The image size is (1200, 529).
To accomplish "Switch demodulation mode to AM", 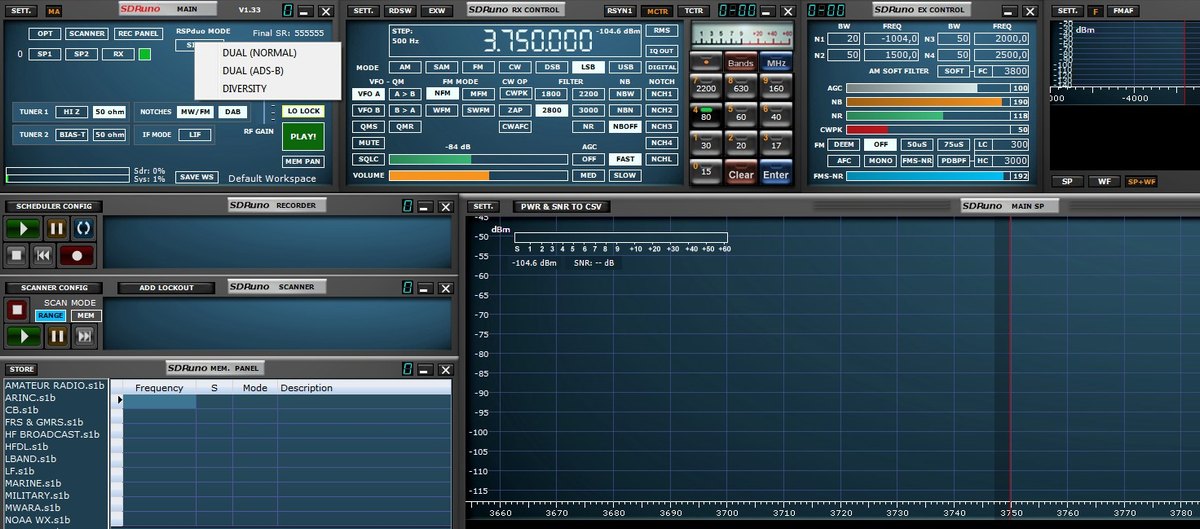I will point(405,67).
